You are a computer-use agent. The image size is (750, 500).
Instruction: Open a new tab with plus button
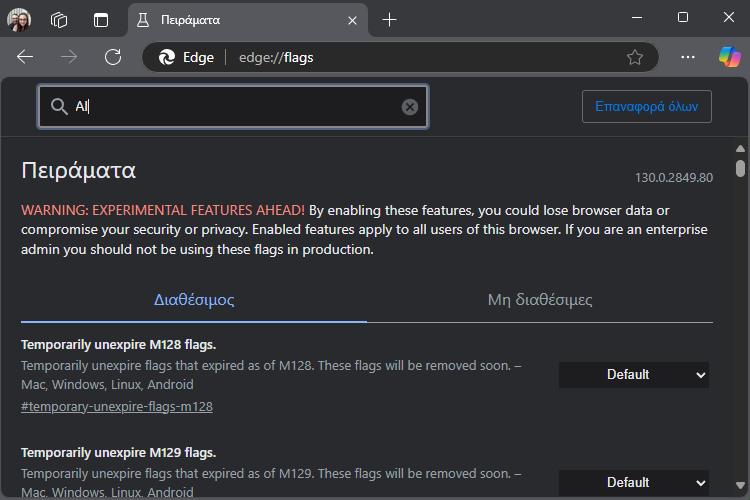pos(390,20)
